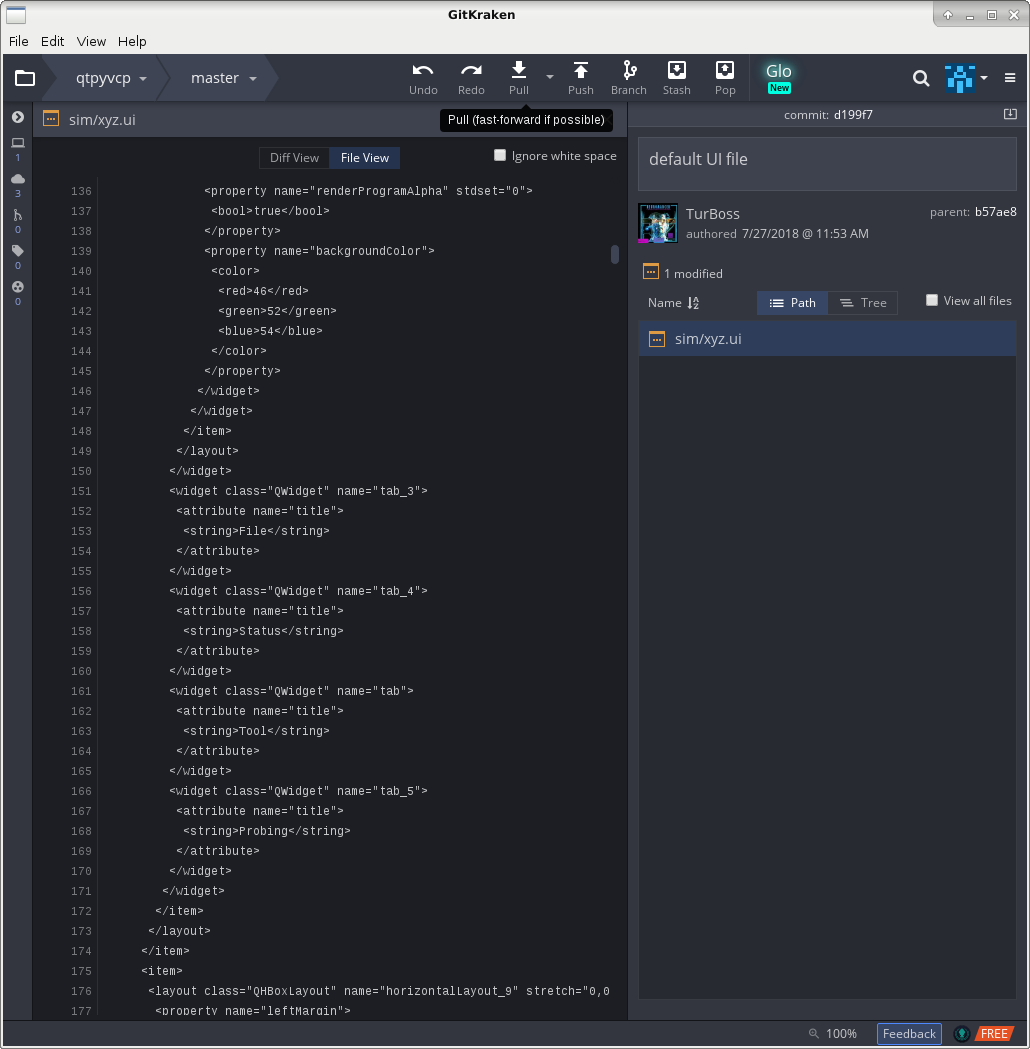Toggle the Ignore white space checkbox
This screenshot has height=1049, width=1030.
(500, 155)
